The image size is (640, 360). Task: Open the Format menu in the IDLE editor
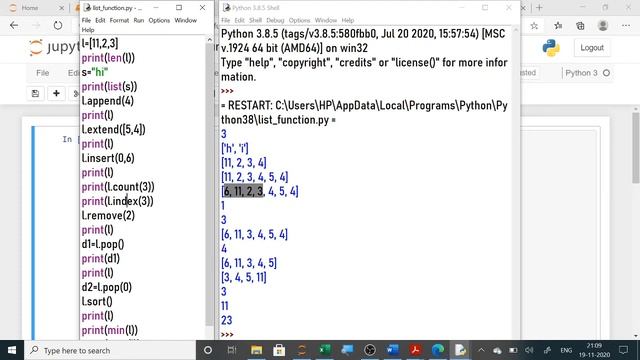tap(119, 20)
